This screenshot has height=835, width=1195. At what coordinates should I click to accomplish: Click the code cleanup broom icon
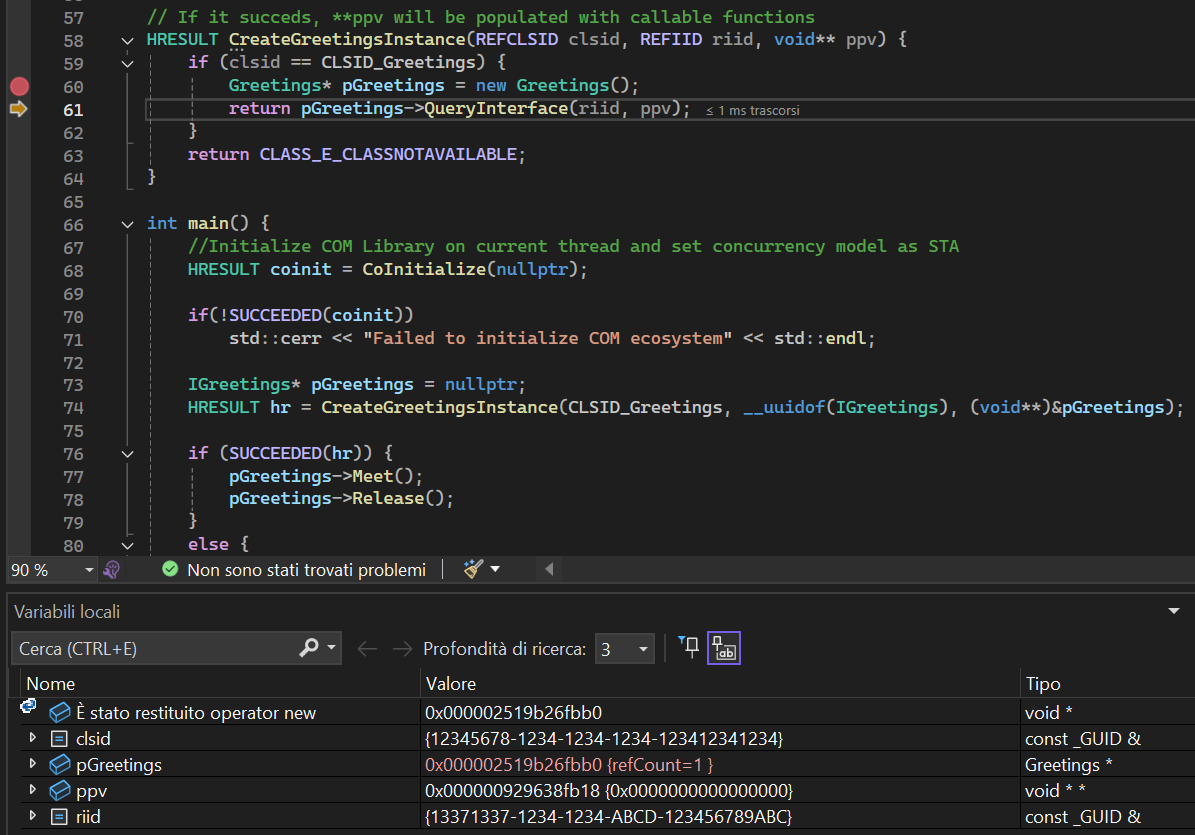[473, 569]
